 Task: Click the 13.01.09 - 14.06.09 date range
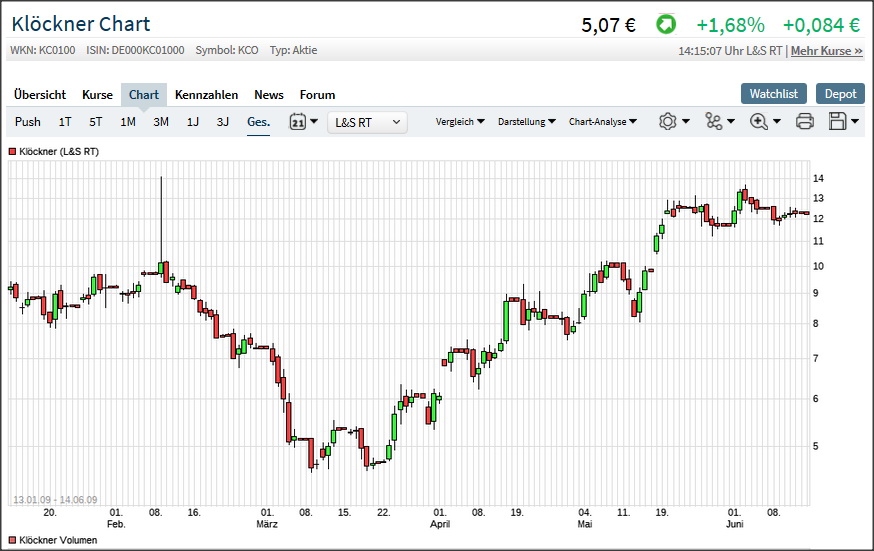click(55, 500)
